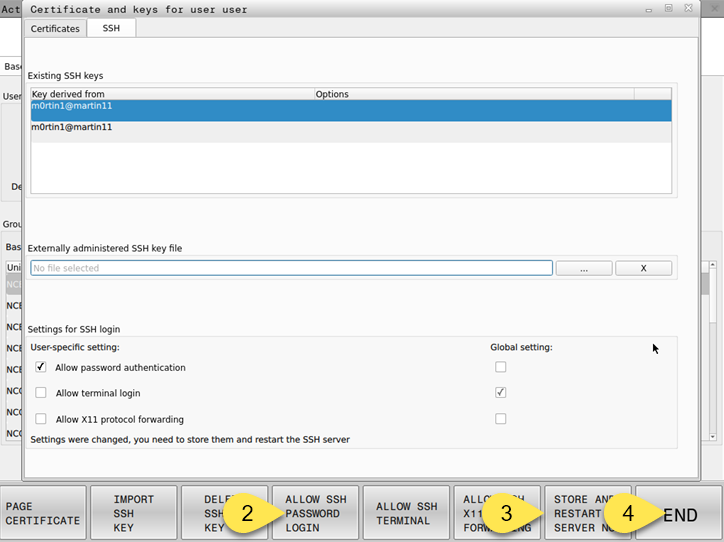The height and width of the screenshot is (542, 724).
Task: Toggle global terminal login checkbox
Action: click(x=501, y=392)
